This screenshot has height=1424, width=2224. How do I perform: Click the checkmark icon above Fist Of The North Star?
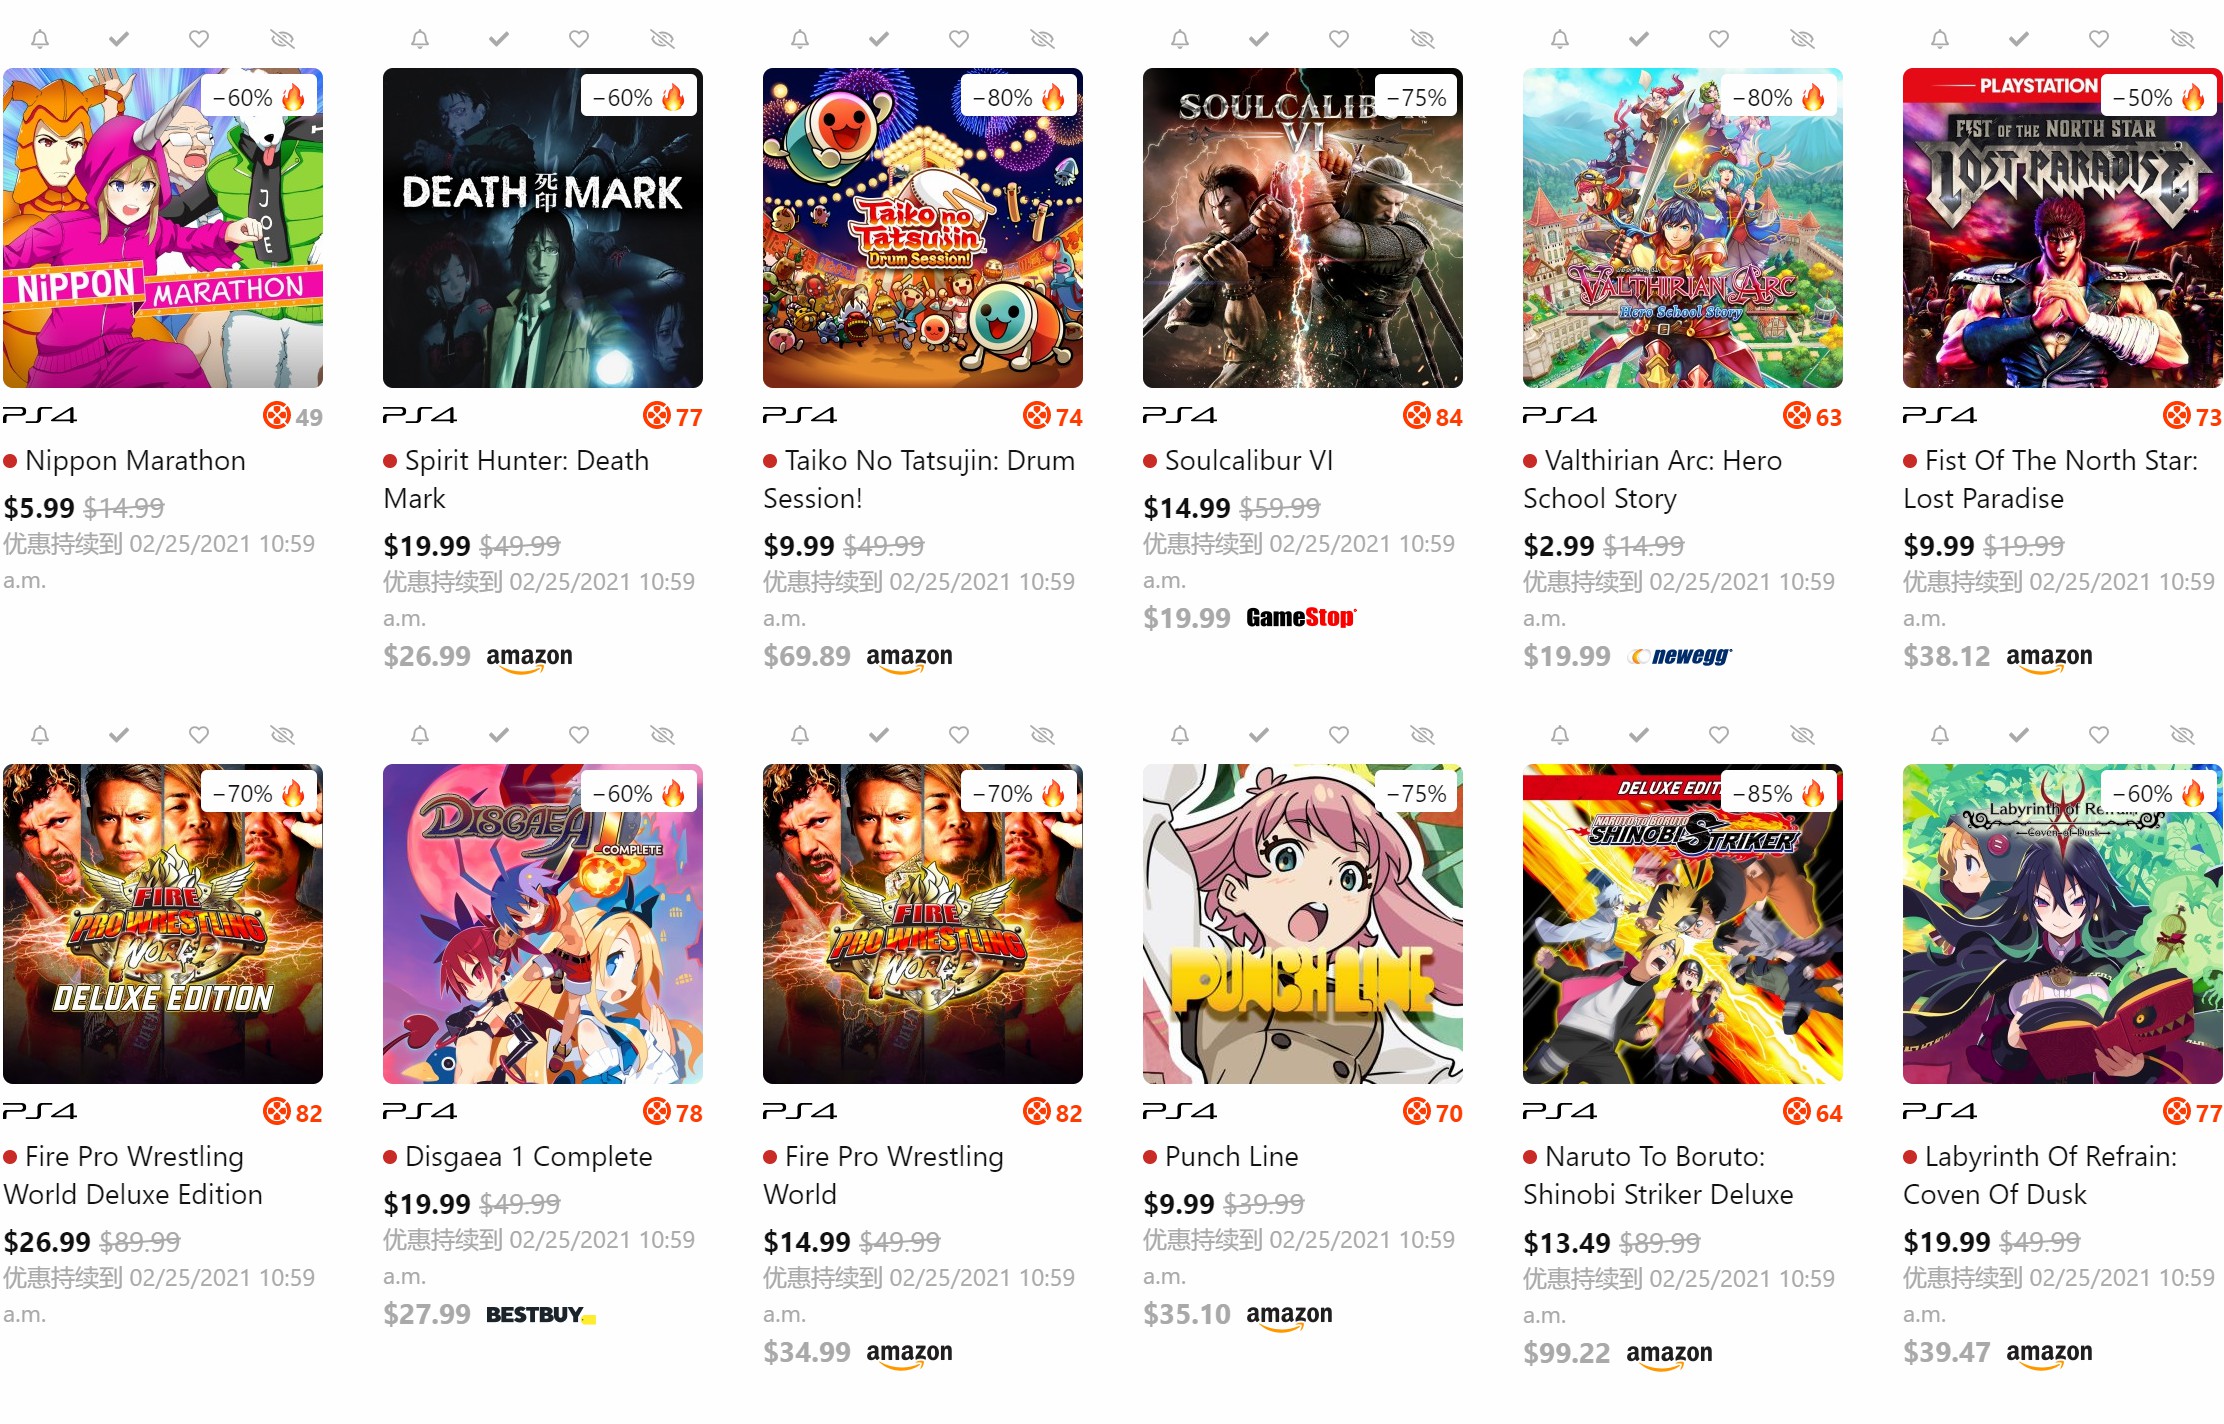click(x=2019, y=39)
